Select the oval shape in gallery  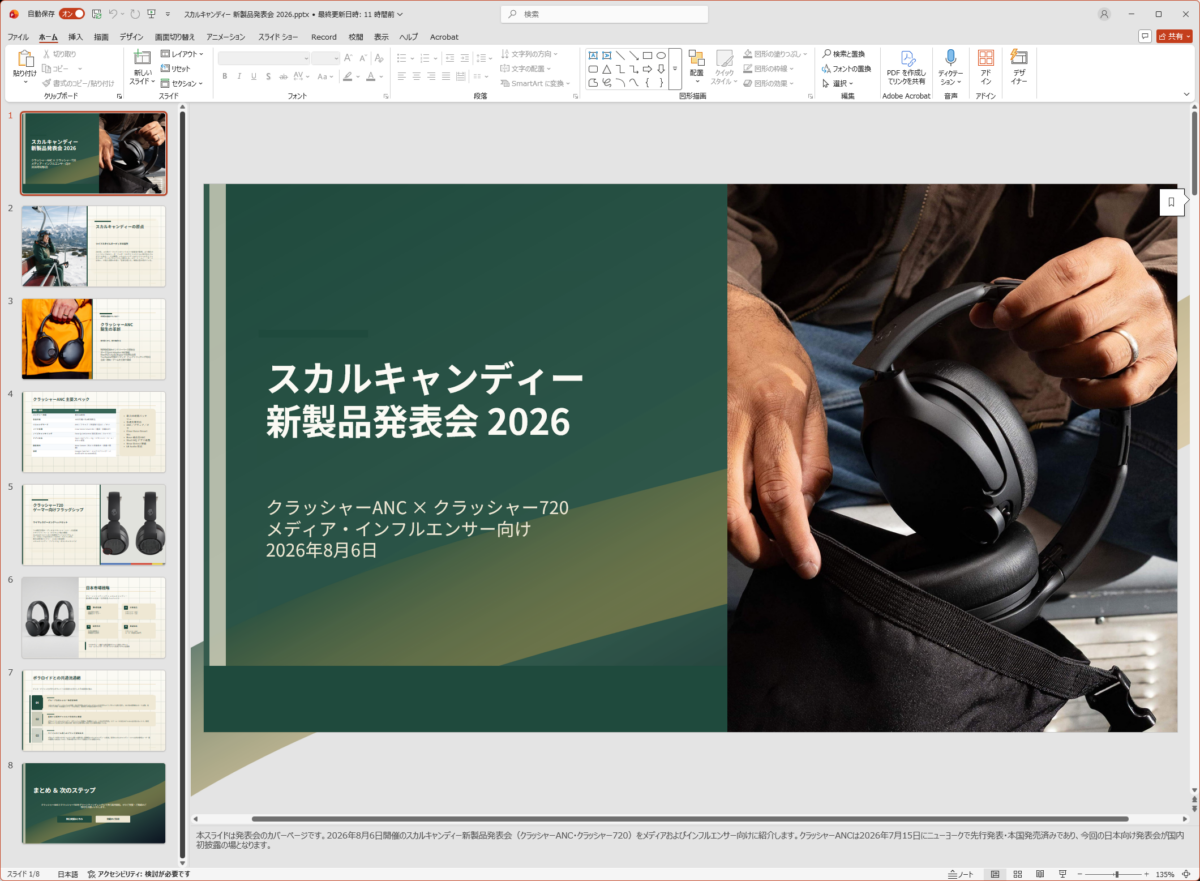point(661,55)
